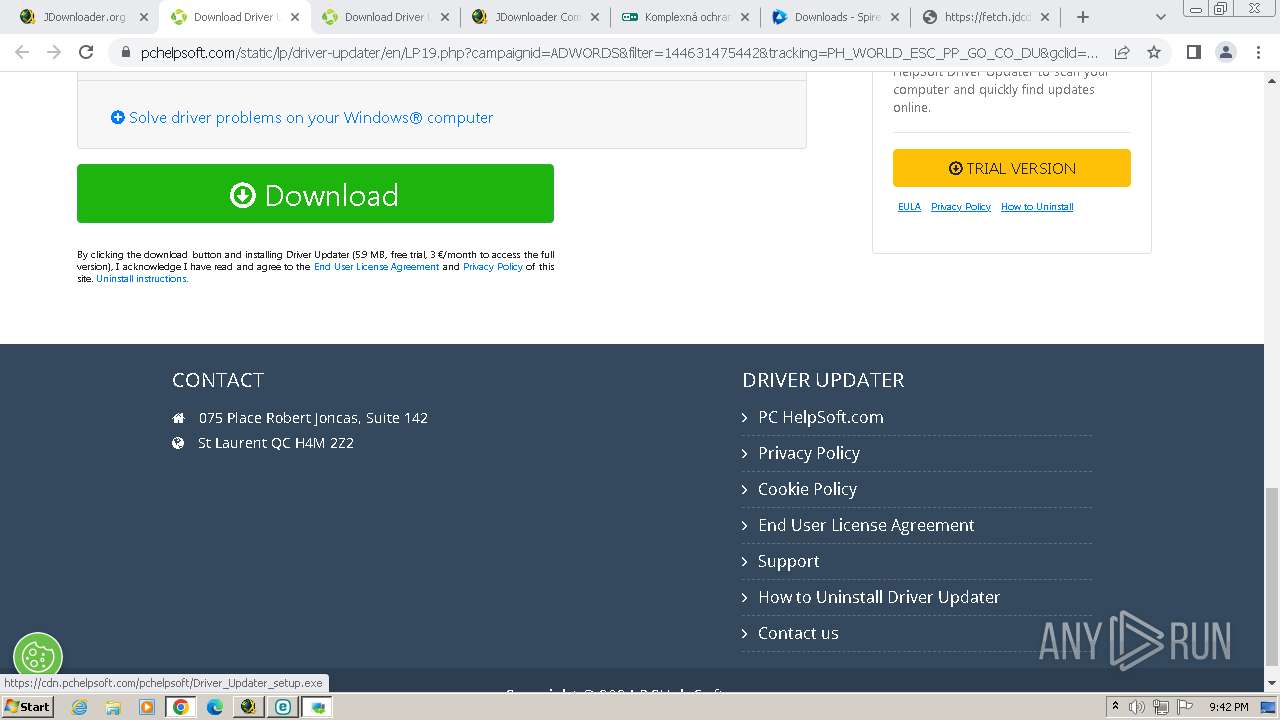Open the sidebar Privacy Policy link
1280x720 pixels.
pos(961,207)
